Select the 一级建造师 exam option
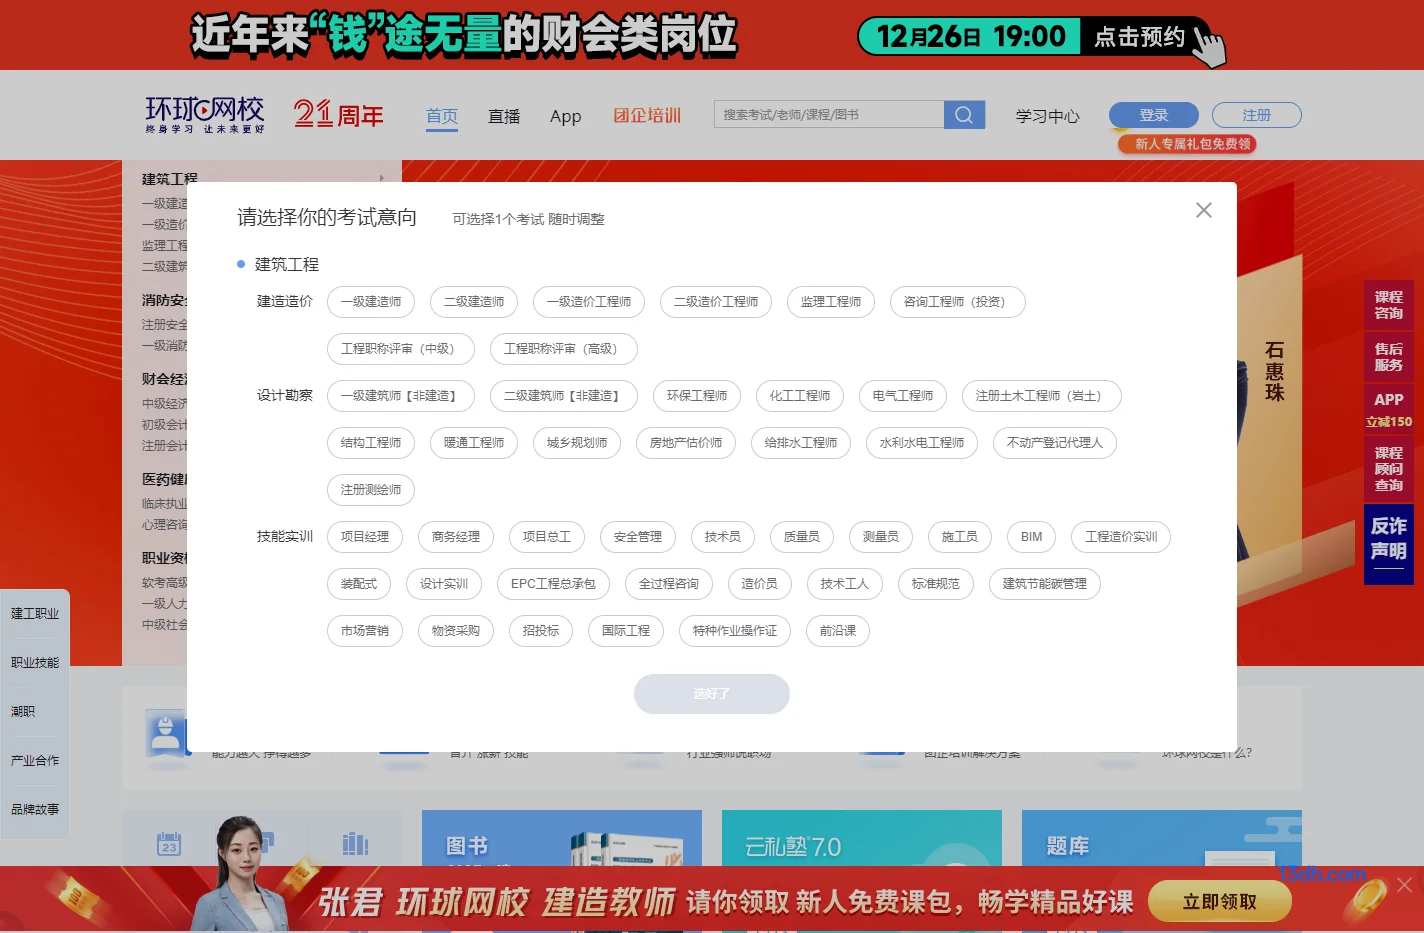Viewport: 1424px width, 933px height. point(371,302)
